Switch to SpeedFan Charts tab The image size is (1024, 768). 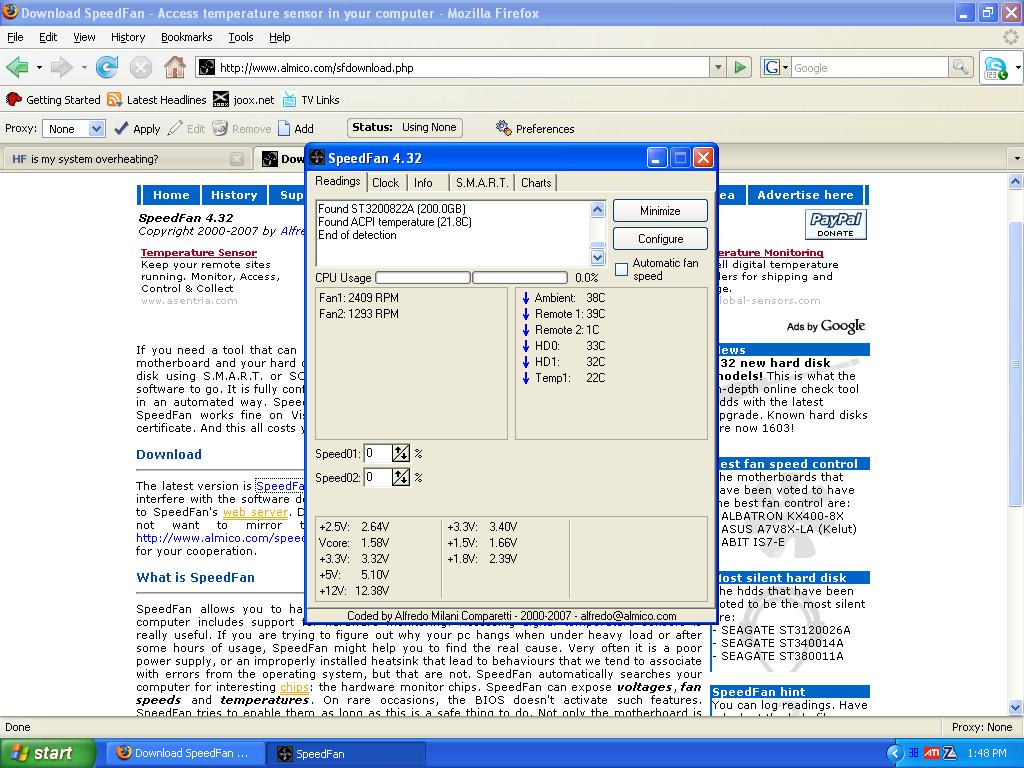(x=536, y=183)
